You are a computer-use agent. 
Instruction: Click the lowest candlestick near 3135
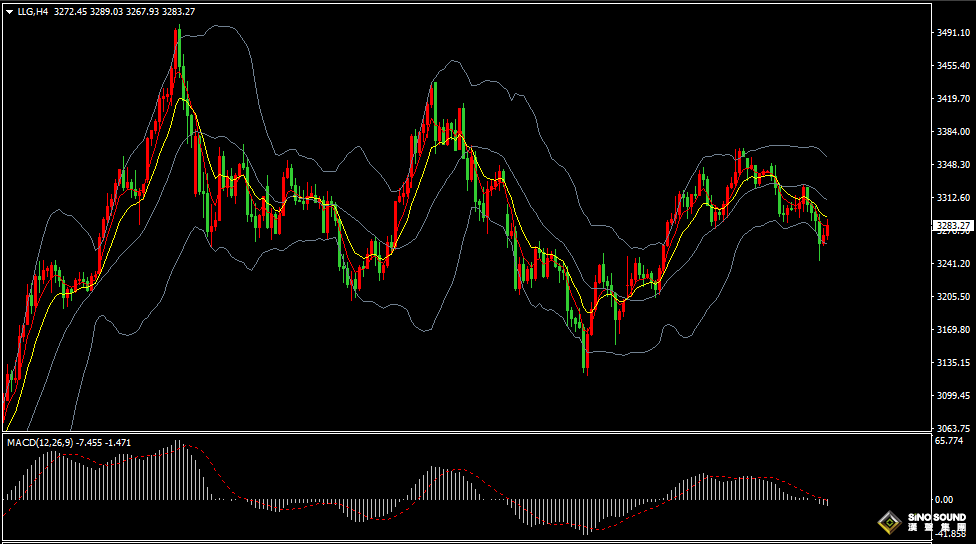586,366
